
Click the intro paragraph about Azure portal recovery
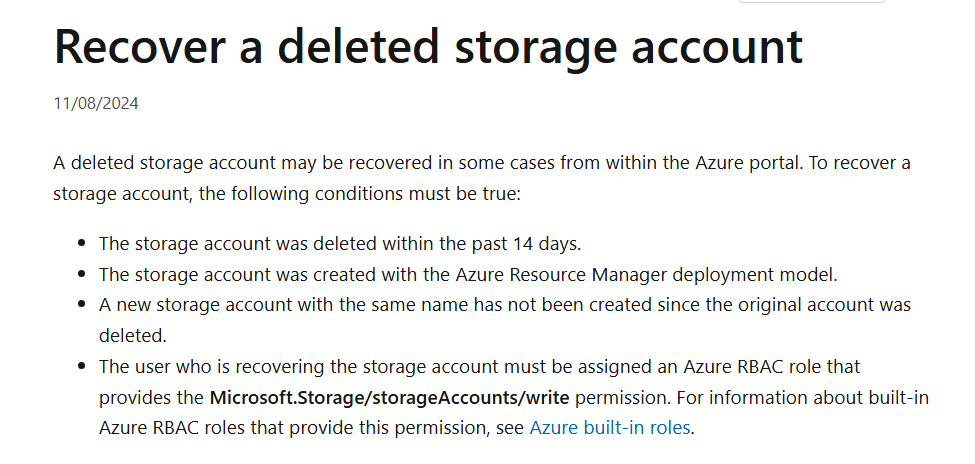coord(482,179)
